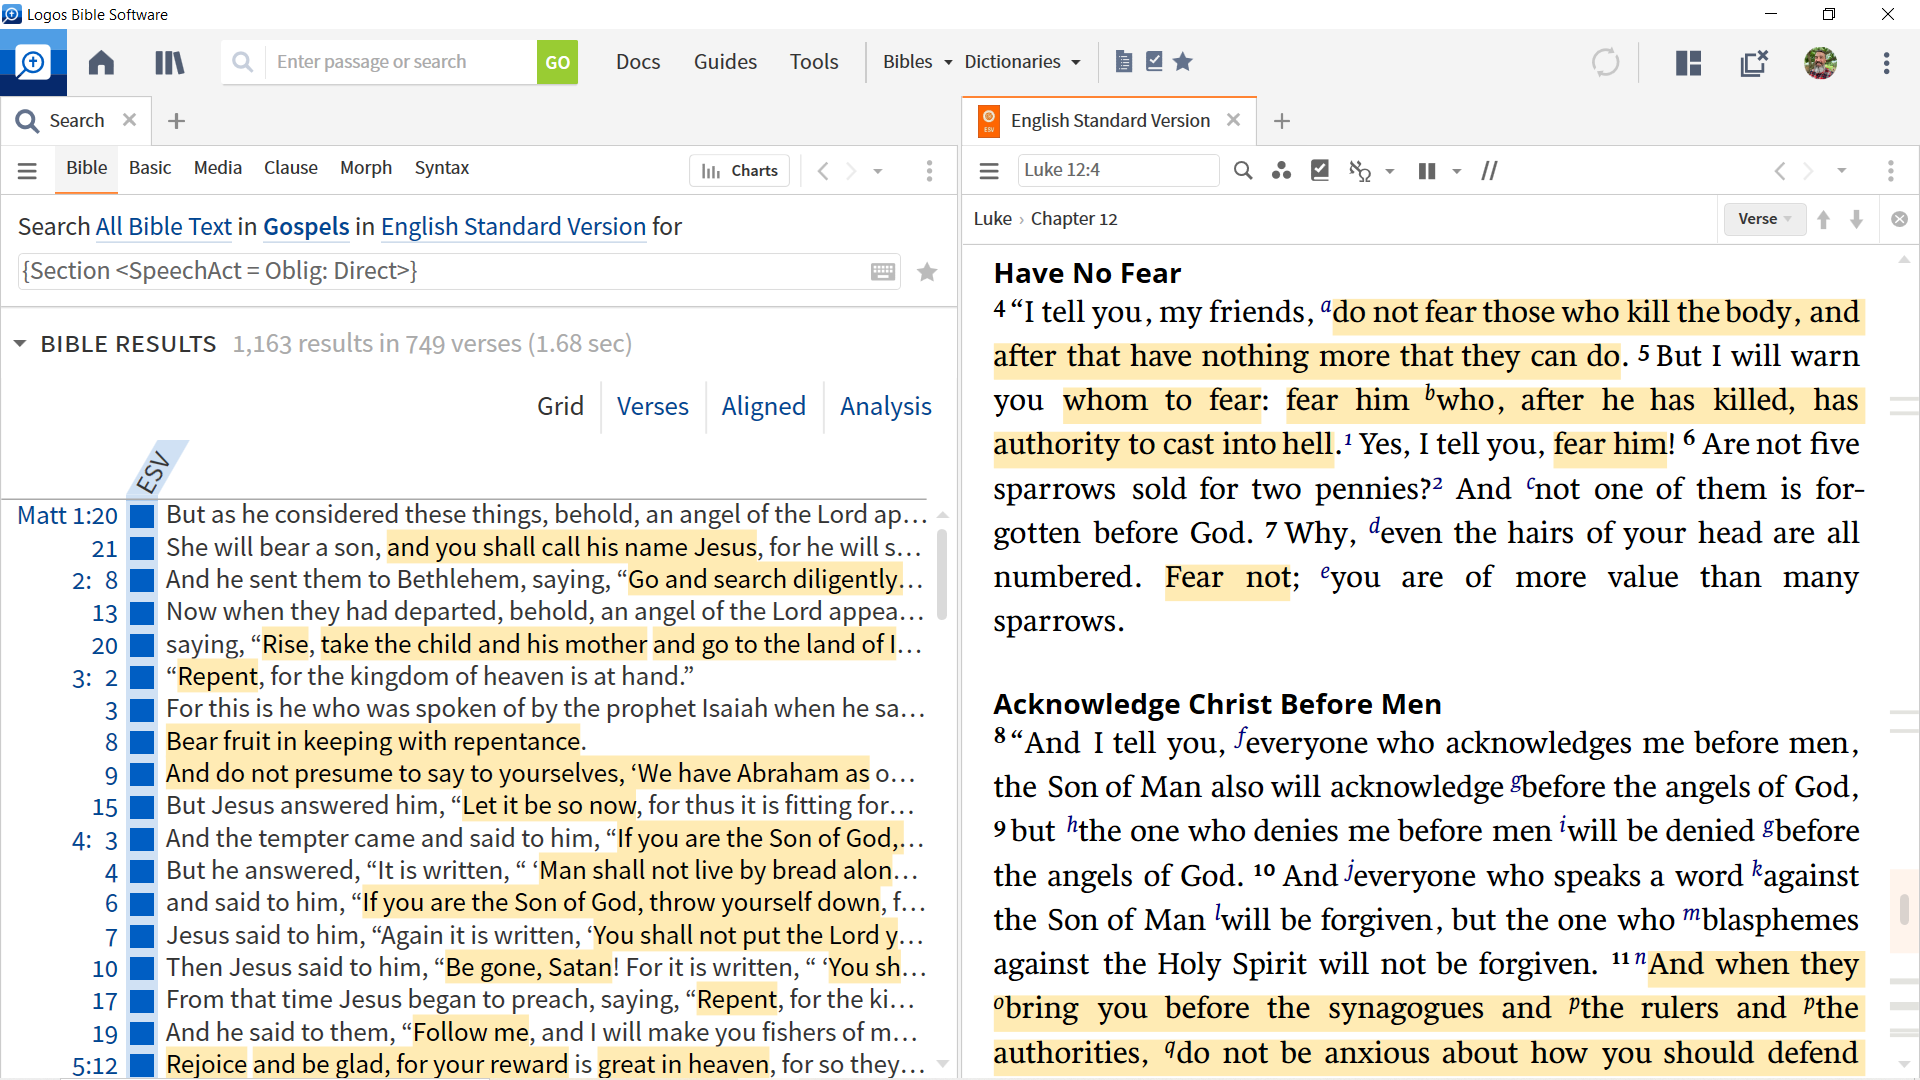Click the passage or search input field
The height and width of the screenshot is (1080, 1920).
(400, 62)
